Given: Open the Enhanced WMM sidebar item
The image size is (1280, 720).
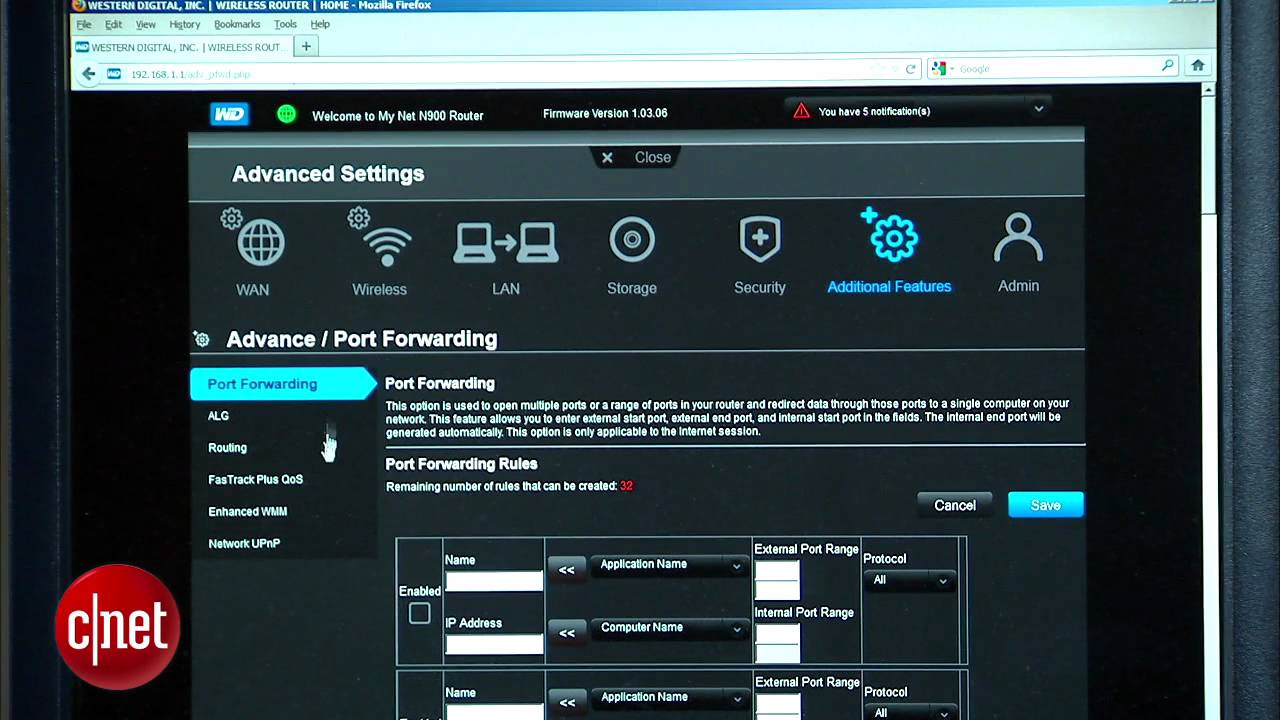Looking at the screenshot, I should pyautogui.click(x=247, y=512).
